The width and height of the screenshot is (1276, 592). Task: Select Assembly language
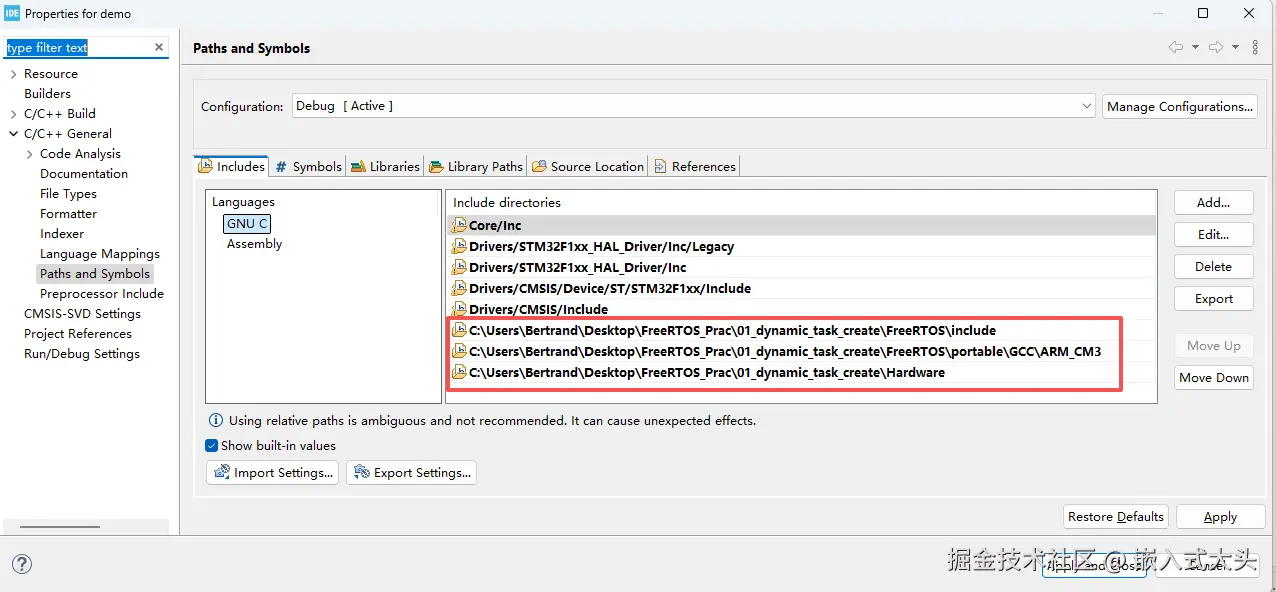click(254, 244)
